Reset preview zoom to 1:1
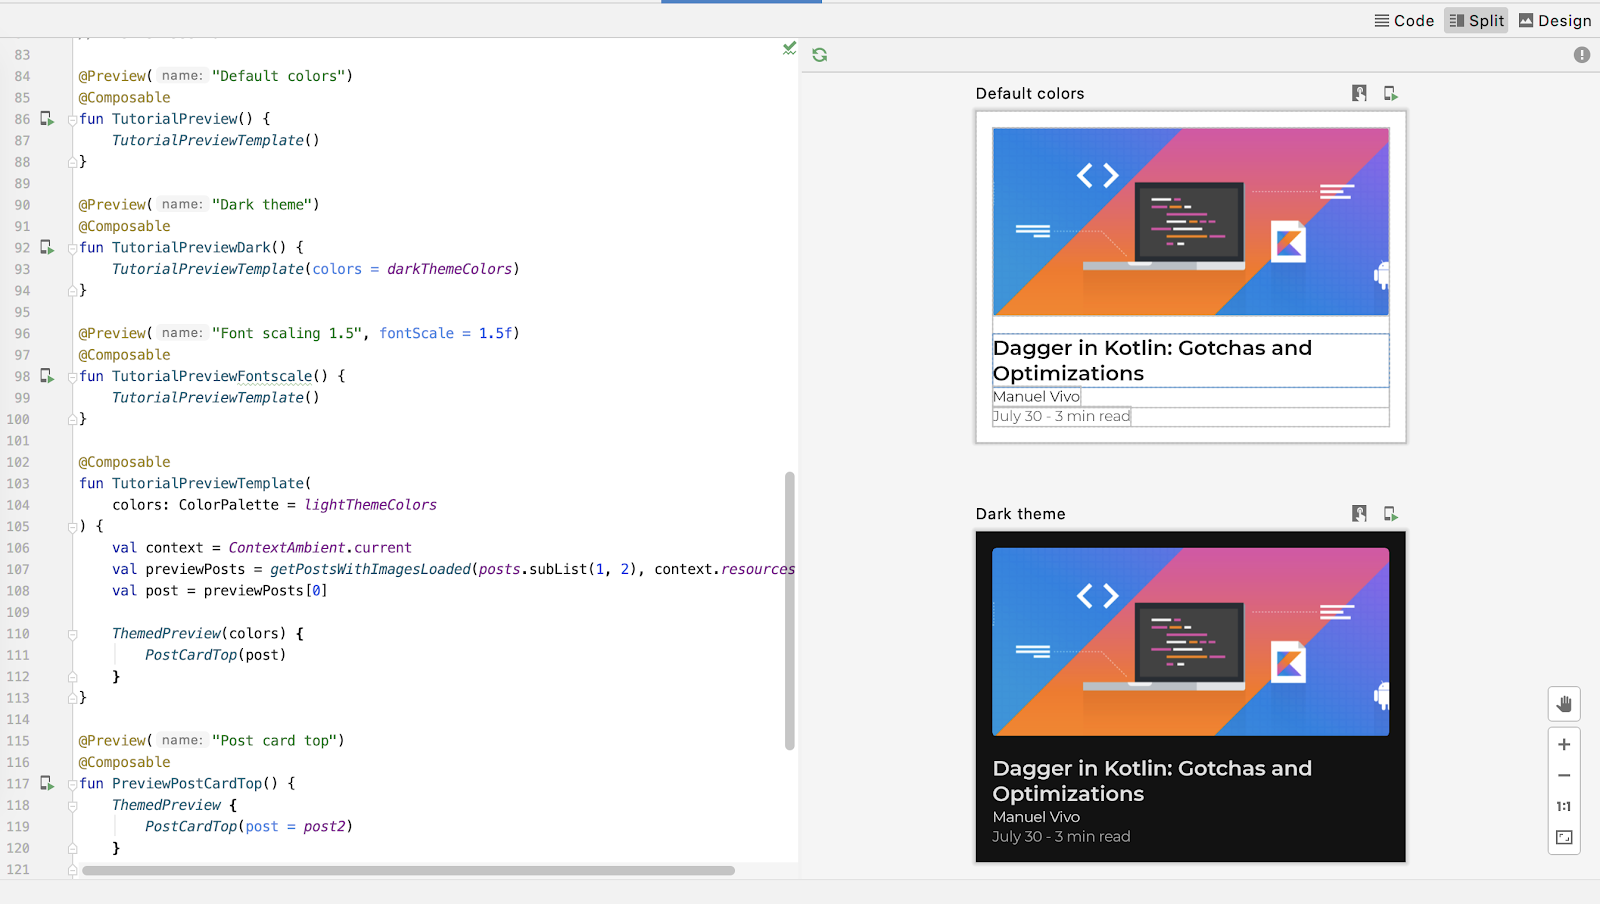The width and height of the screenshot is (1600, 904). coord(1564,806)
